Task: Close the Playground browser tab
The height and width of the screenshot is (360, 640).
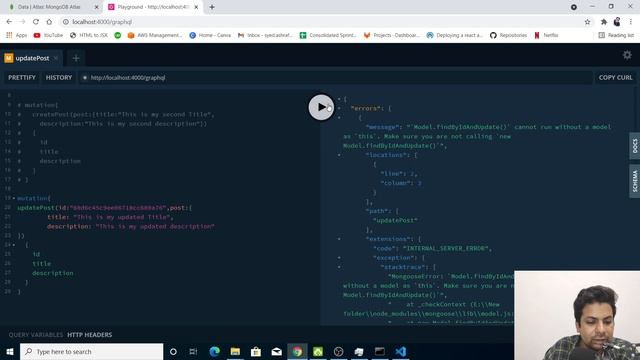Action: [196, 7]
